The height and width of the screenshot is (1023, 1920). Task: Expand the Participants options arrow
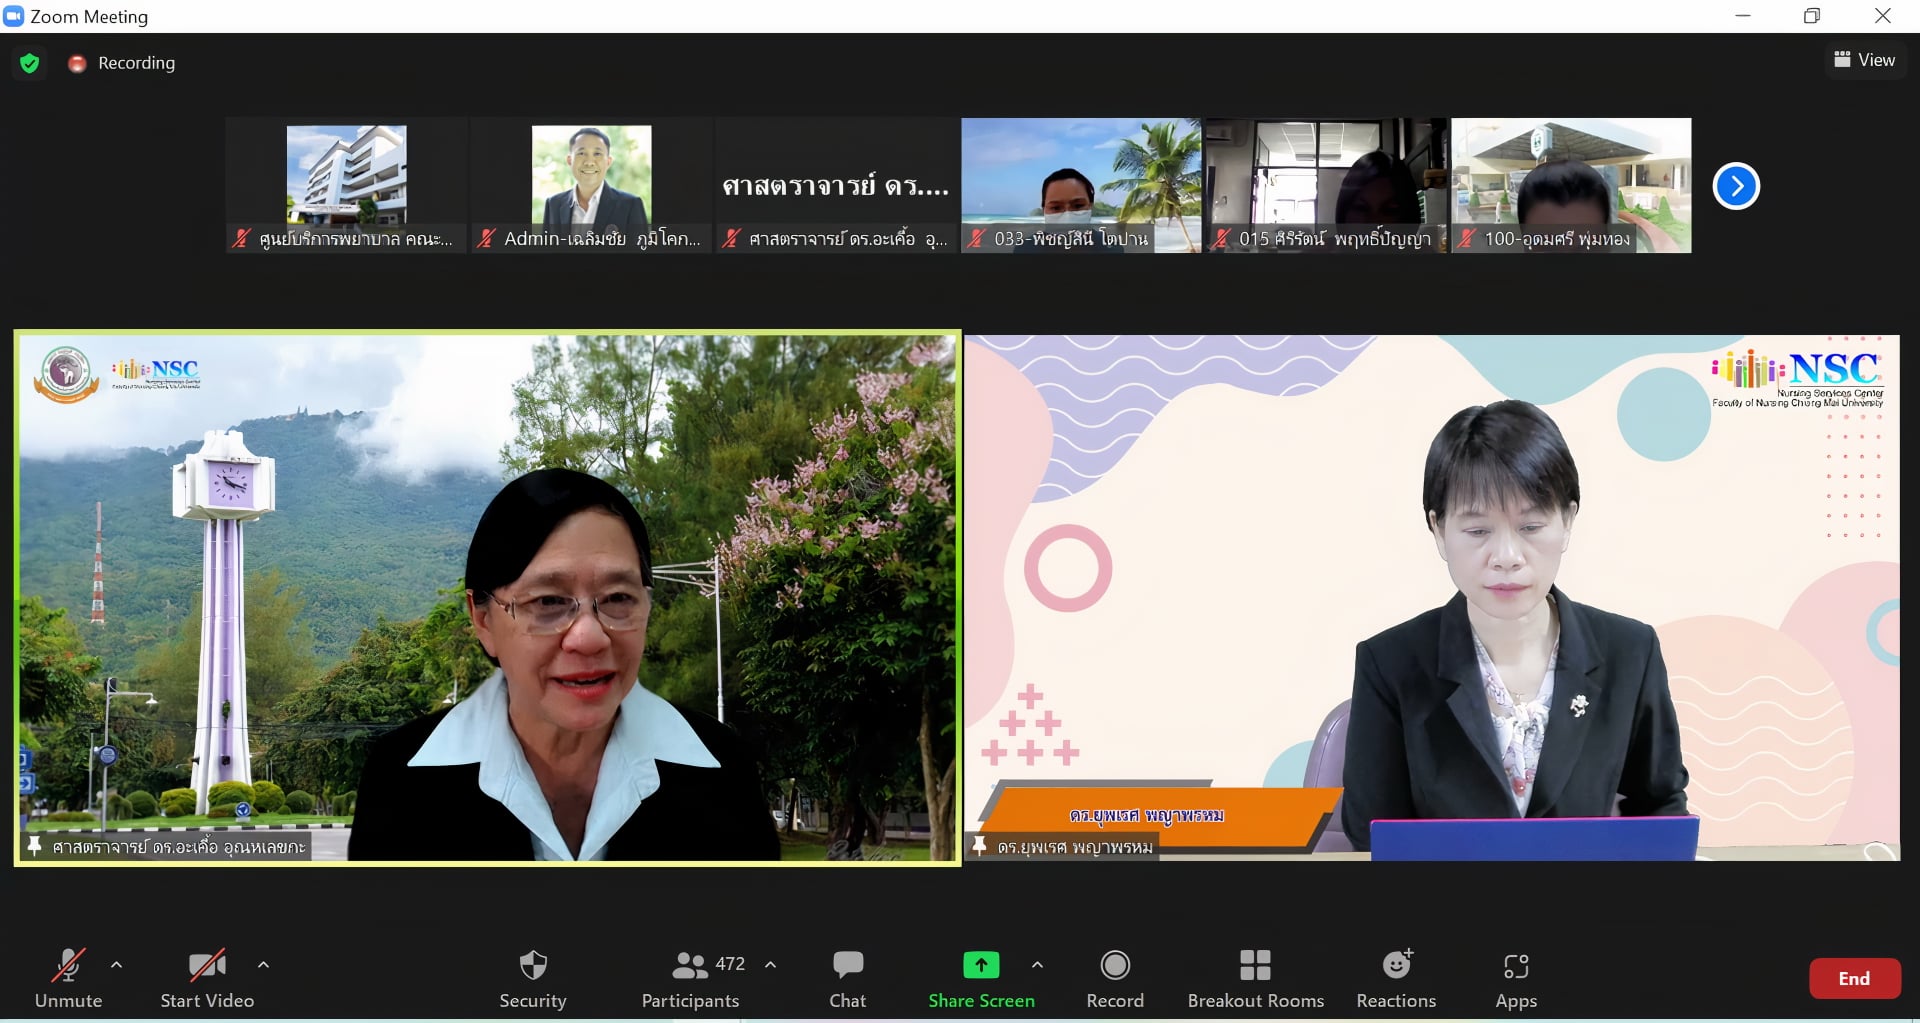tap(771, 965)
